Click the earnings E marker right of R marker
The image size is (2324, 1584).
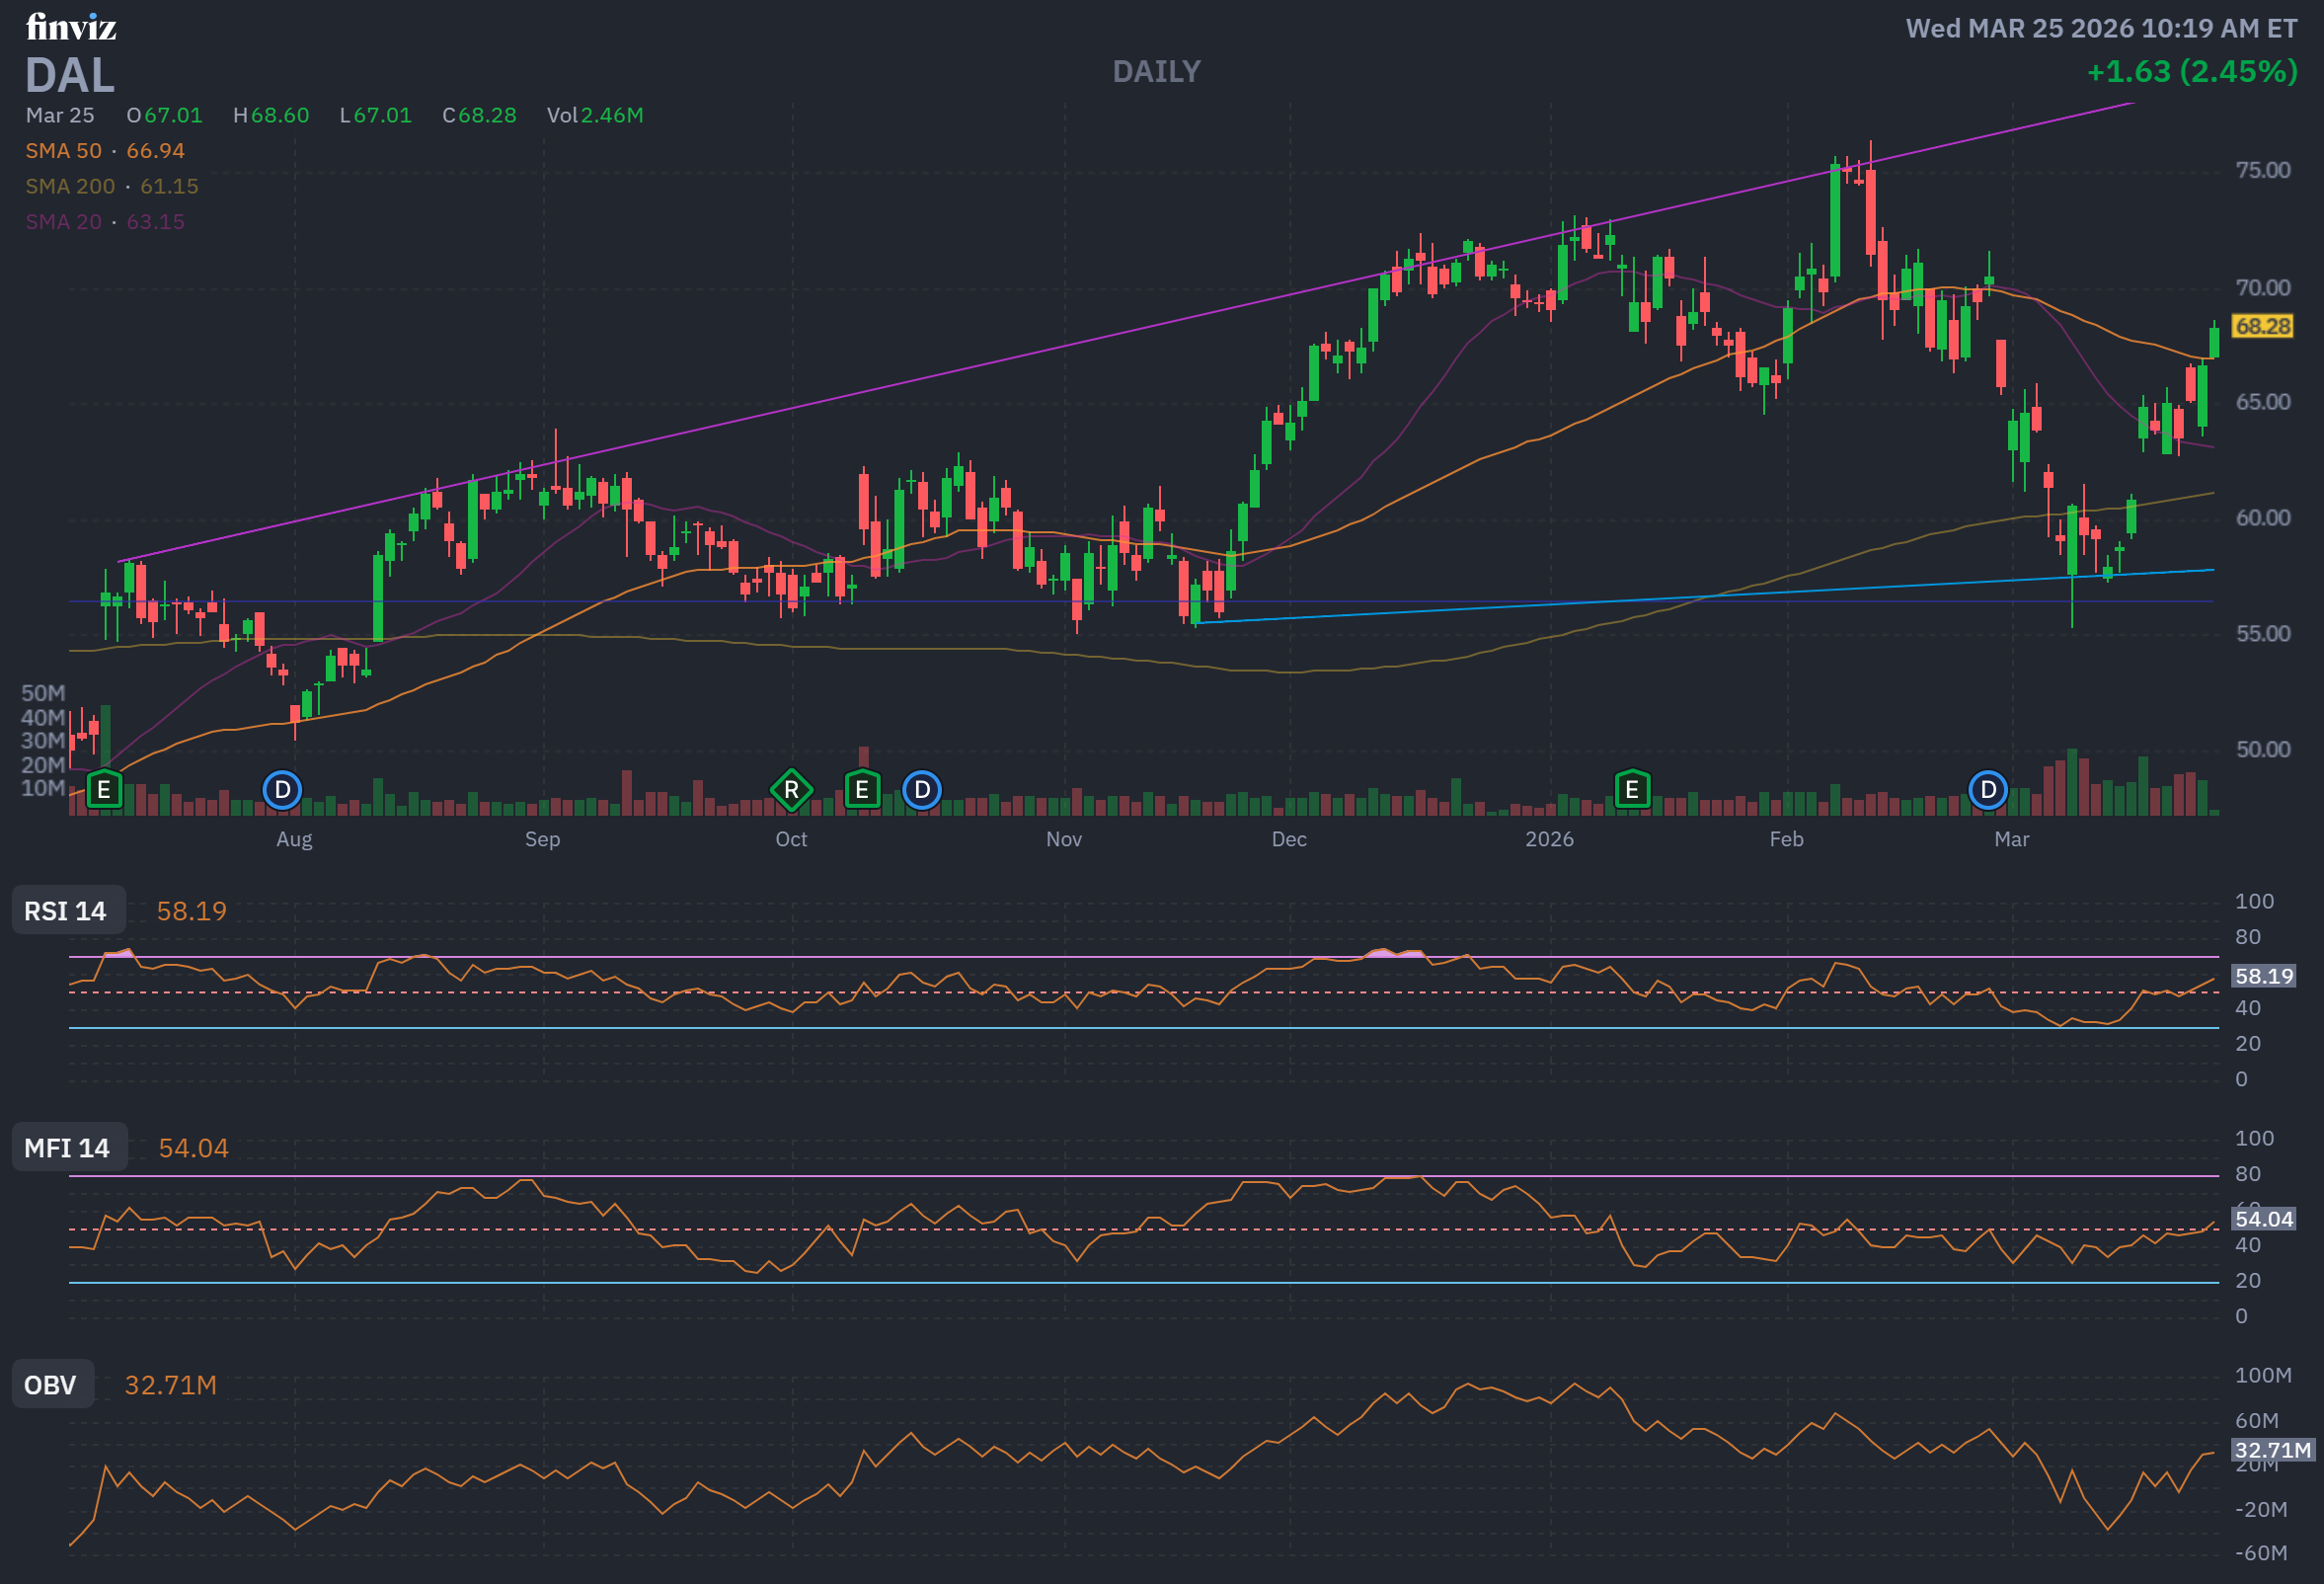coord(862,790)
